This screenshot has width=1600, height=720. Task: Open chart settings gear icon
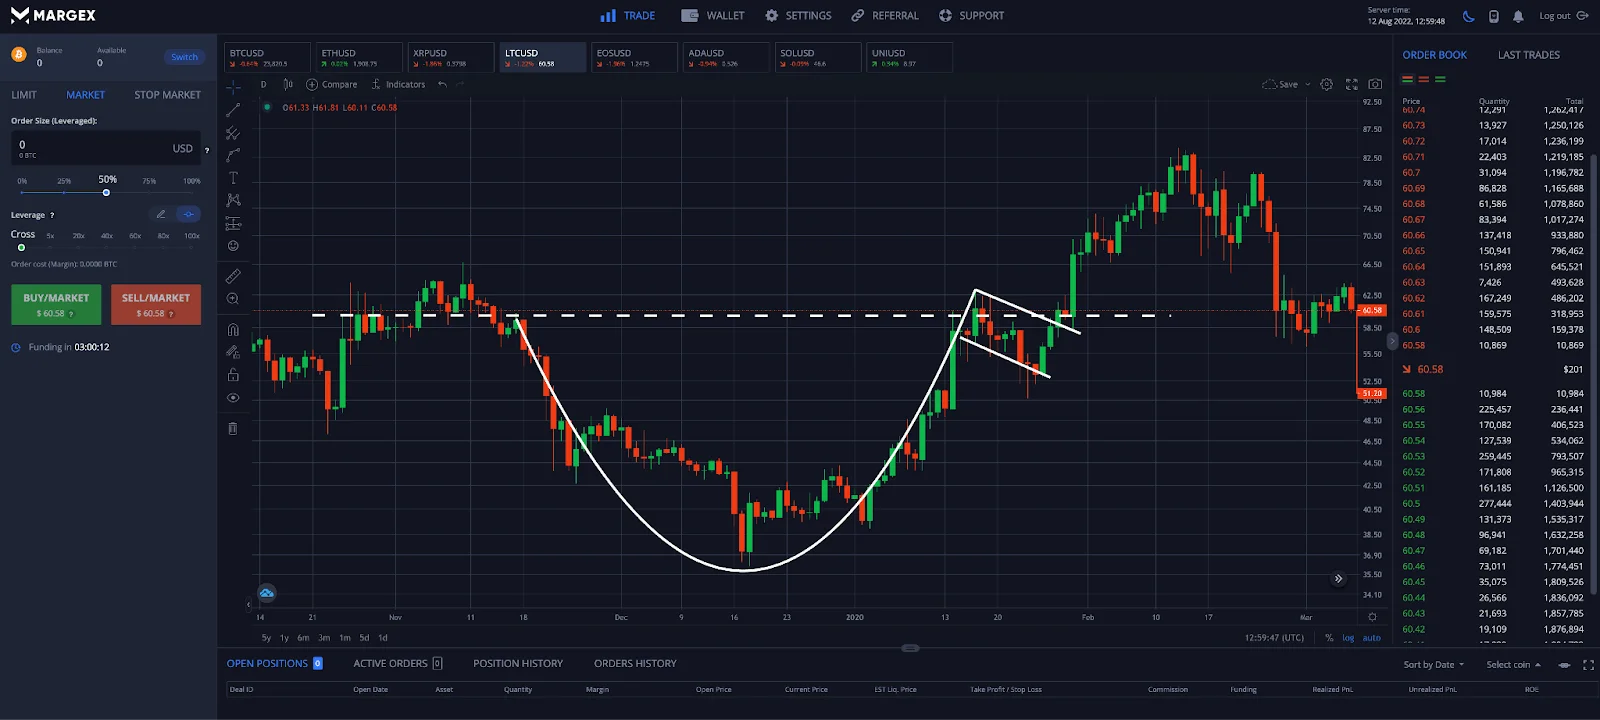coord(1326,85)
